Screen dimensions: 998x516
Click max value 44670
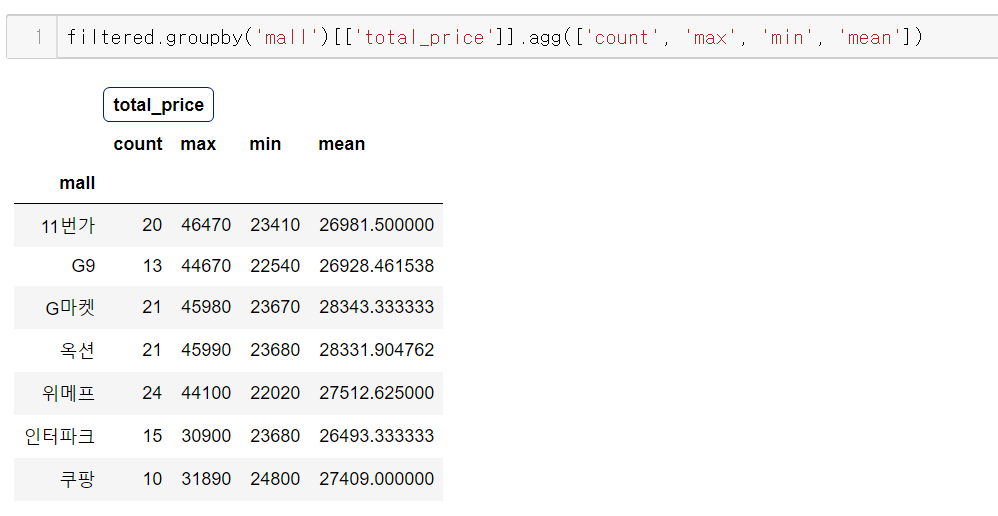coord(206,265)
